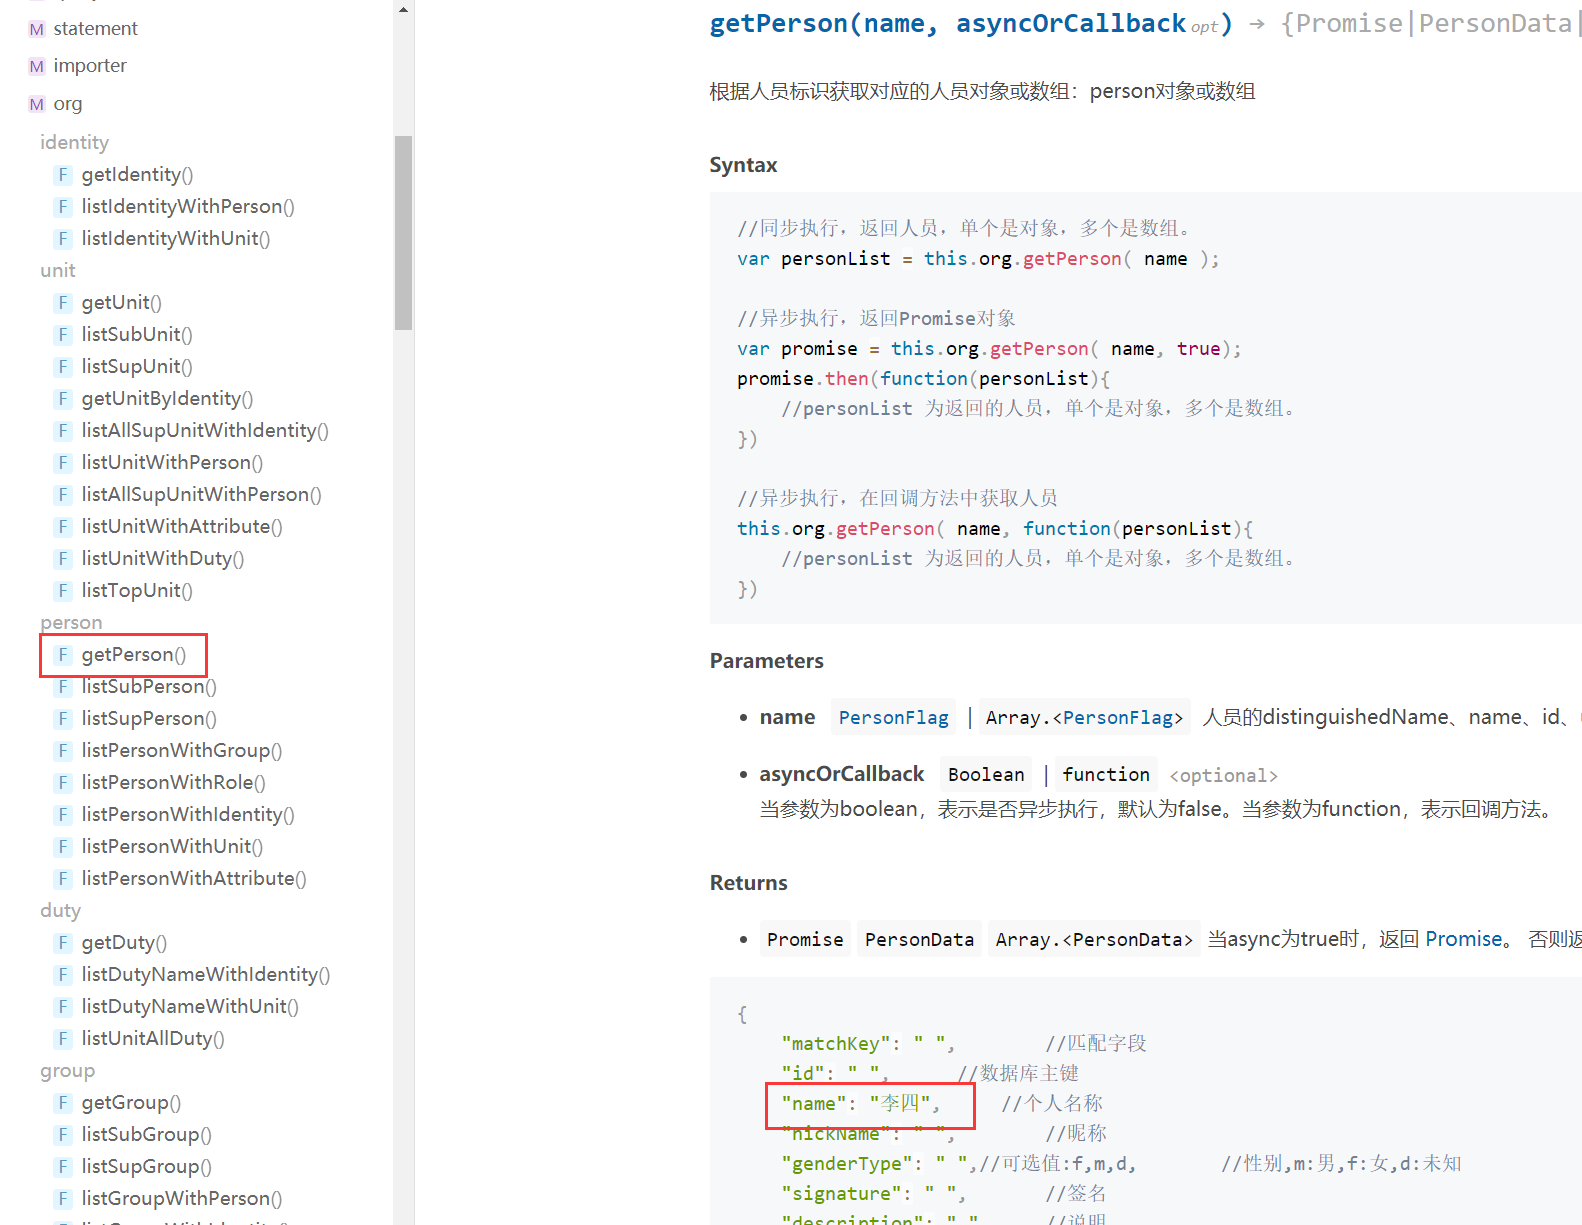Click the Parameters heading
Screen dimensions: 1582x1225
tap(766, 661)
